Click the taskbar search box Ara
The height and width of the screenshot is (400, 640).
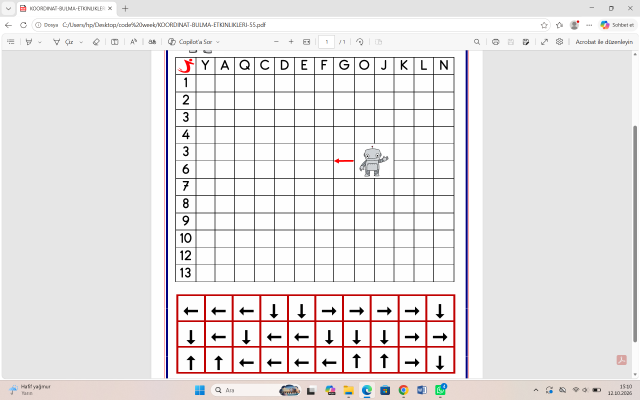coord(256,390)
